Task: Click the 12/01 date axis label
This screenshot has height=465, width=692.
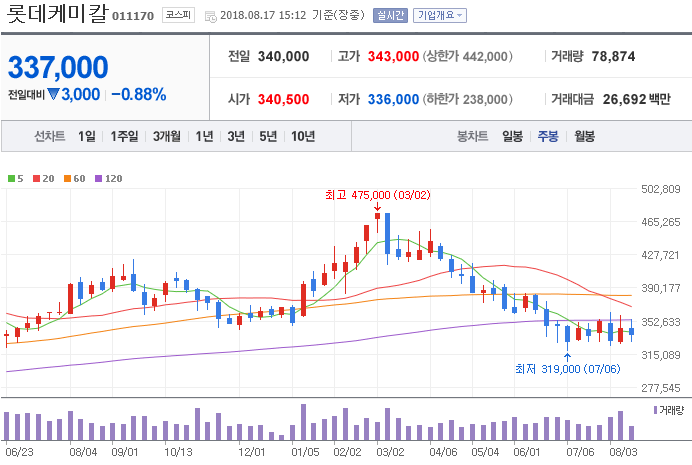Action: coord(252,452)
